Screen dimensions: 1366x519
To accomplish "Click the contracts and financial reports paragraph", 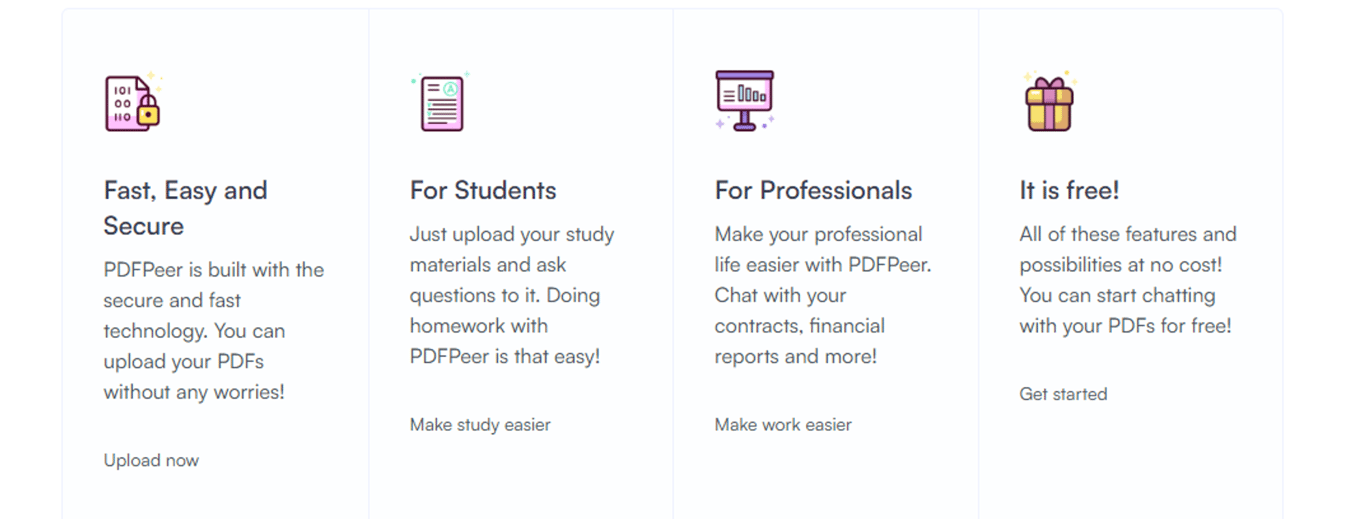I will coord(823,295).
